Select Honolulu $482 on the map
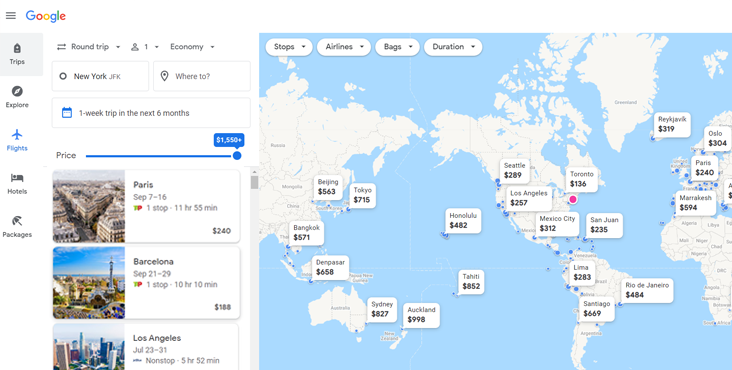 tap(463, 220)
